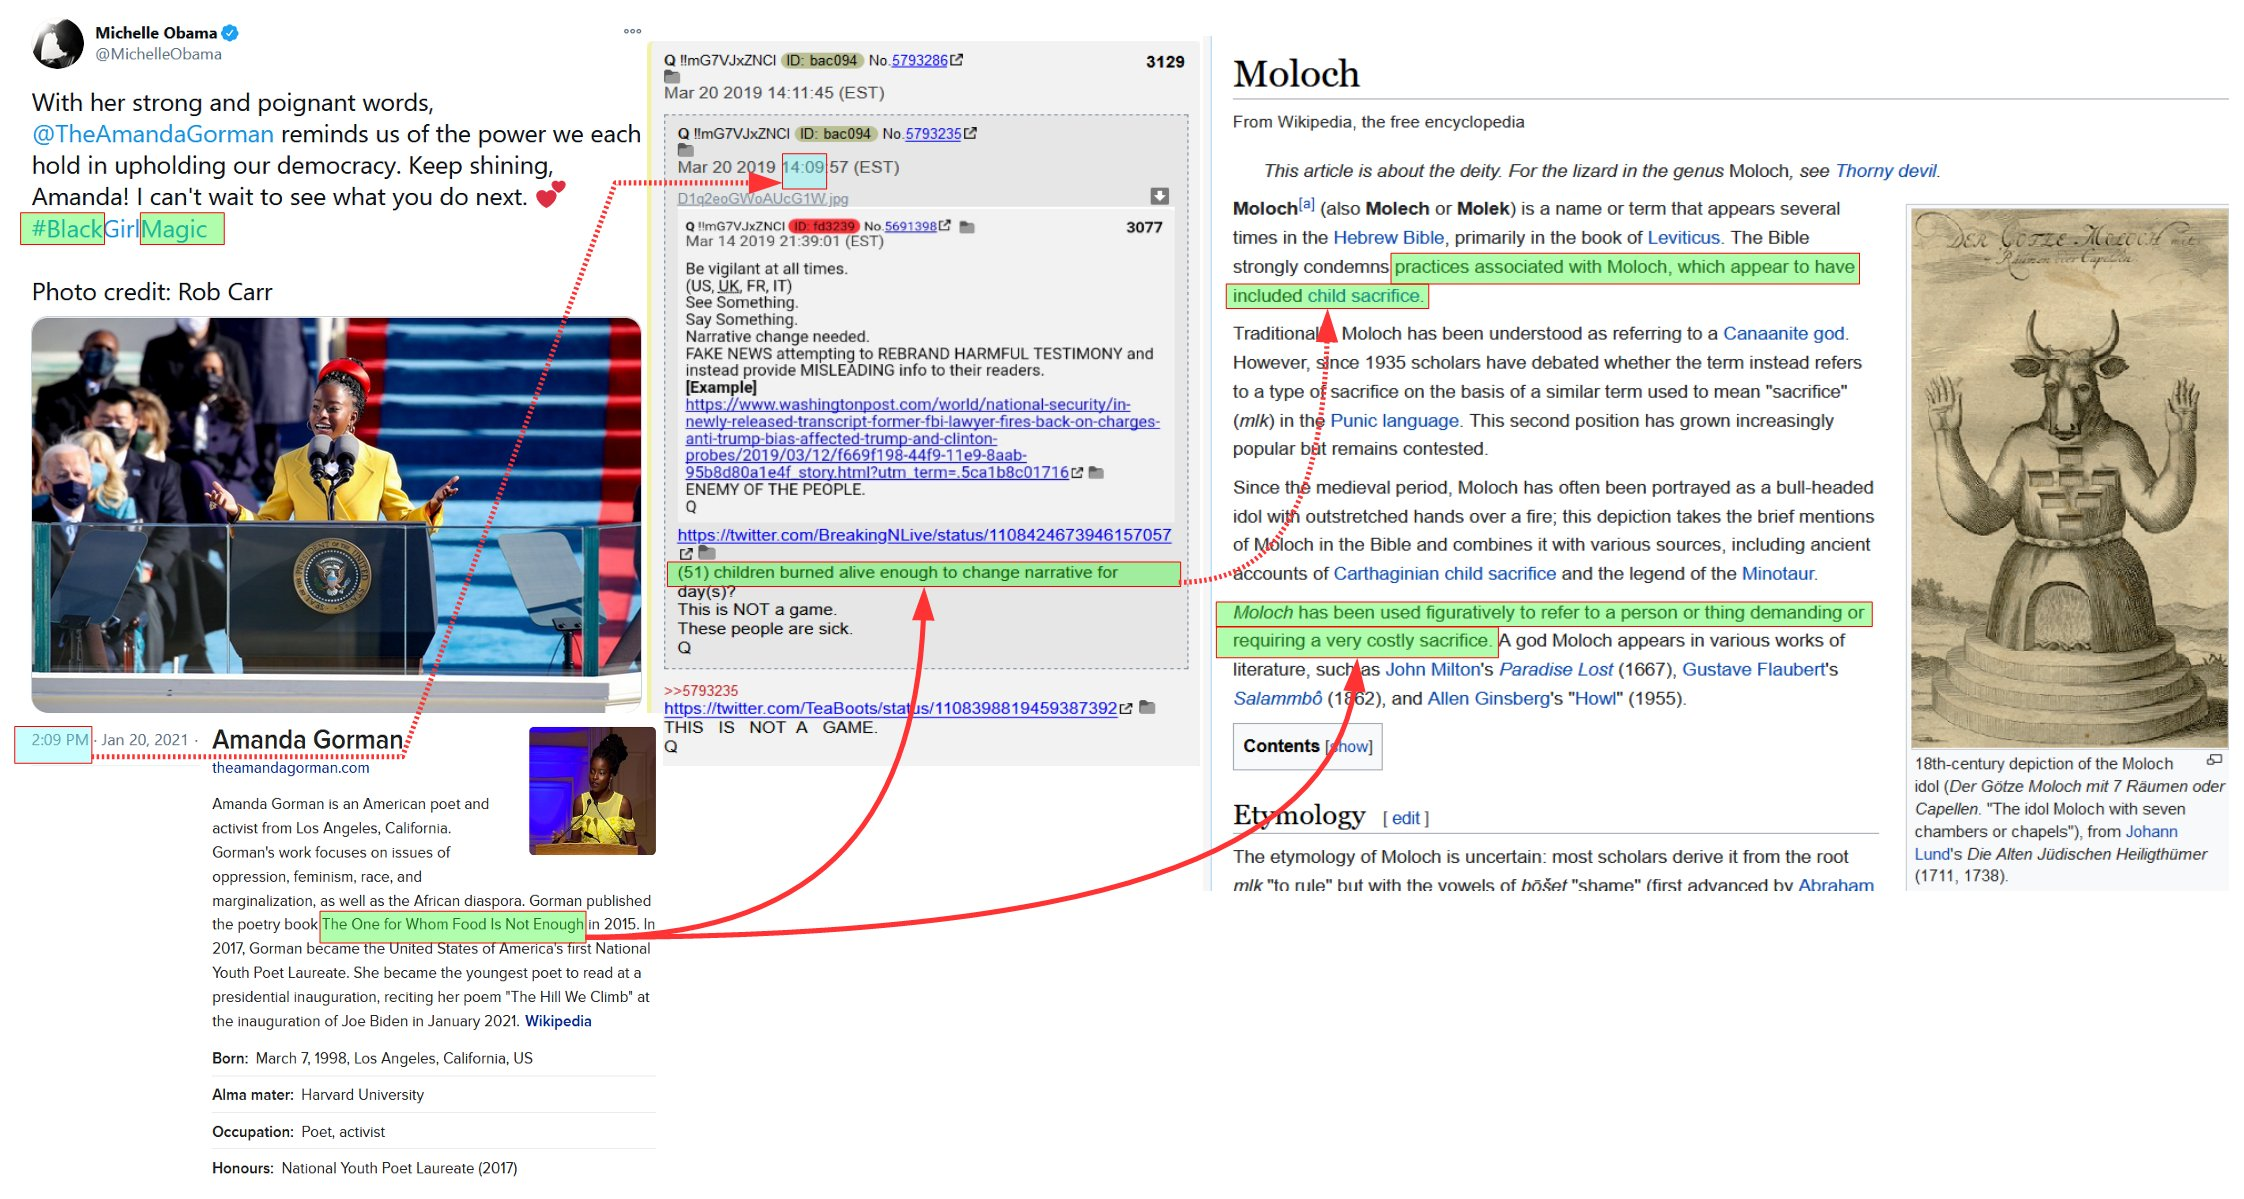Click the >>5793235 reply reference
Image resolution: width=2244 pixels, height=1199 pixels.
click(701, 690)
